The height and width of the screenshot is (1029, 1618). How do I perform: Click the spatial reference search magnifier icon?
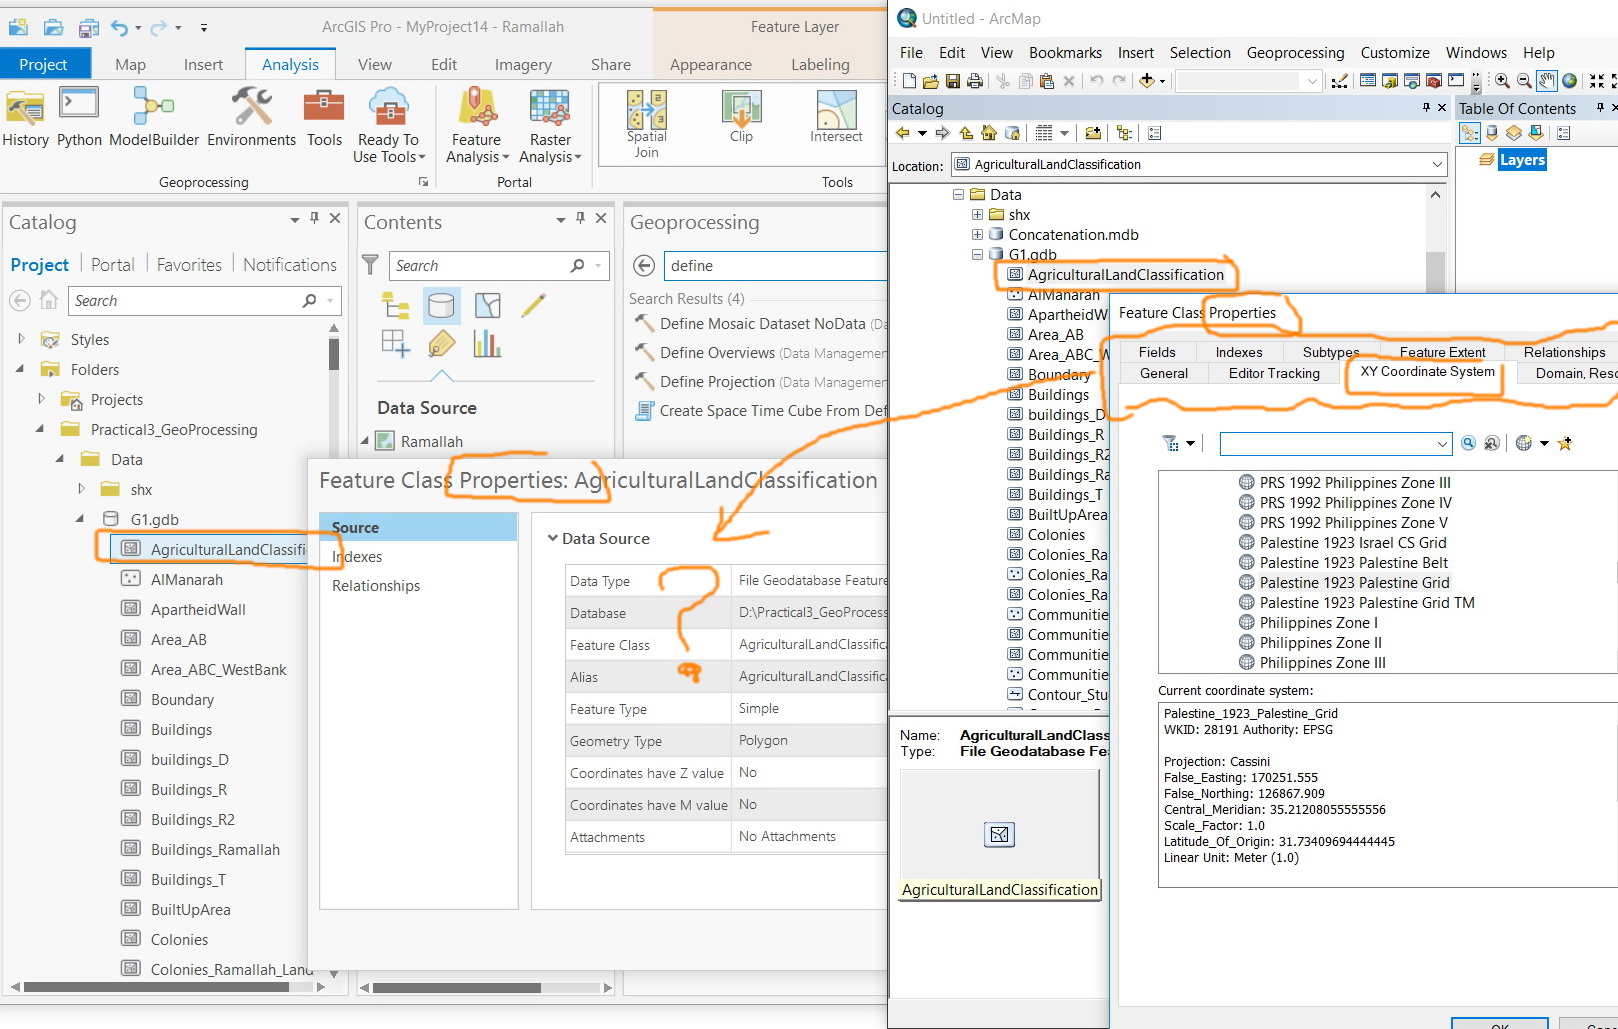pyautogui.click(x=1468, y=443)
